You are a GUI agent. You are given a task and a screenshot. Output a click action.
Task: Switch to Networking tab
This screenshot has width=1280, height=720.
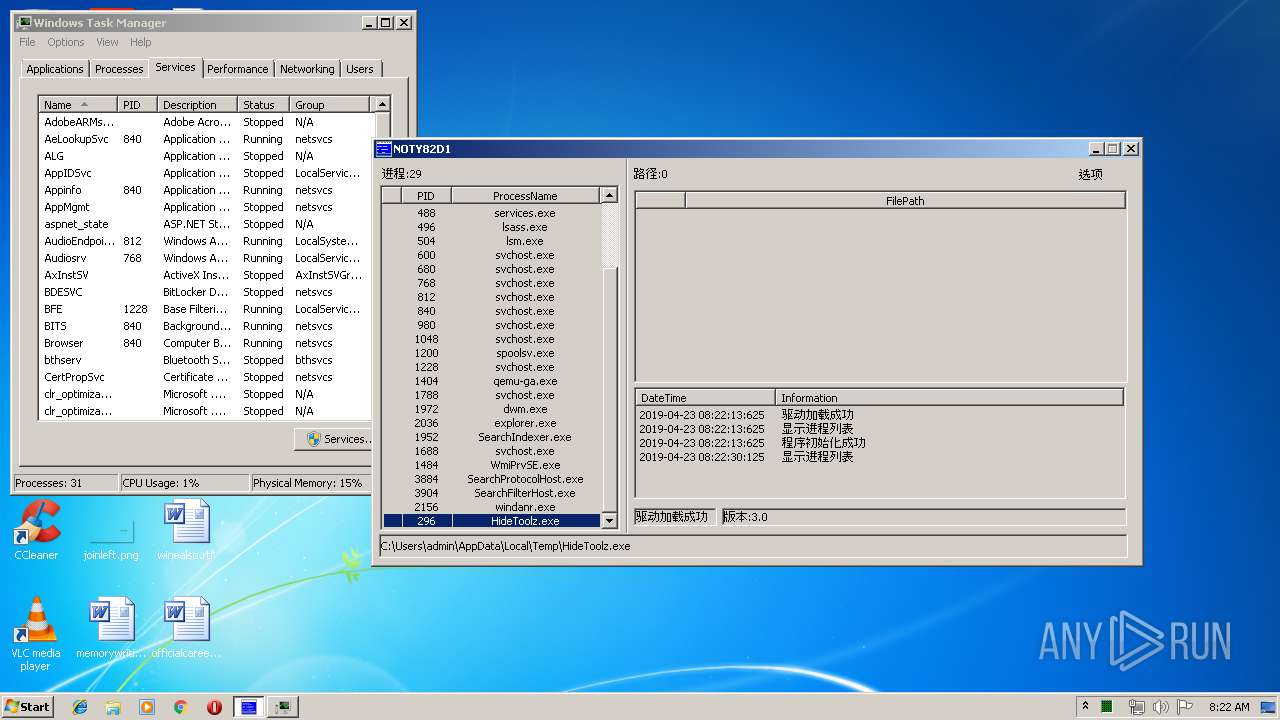pyautogui.click(x=307, y=69)
